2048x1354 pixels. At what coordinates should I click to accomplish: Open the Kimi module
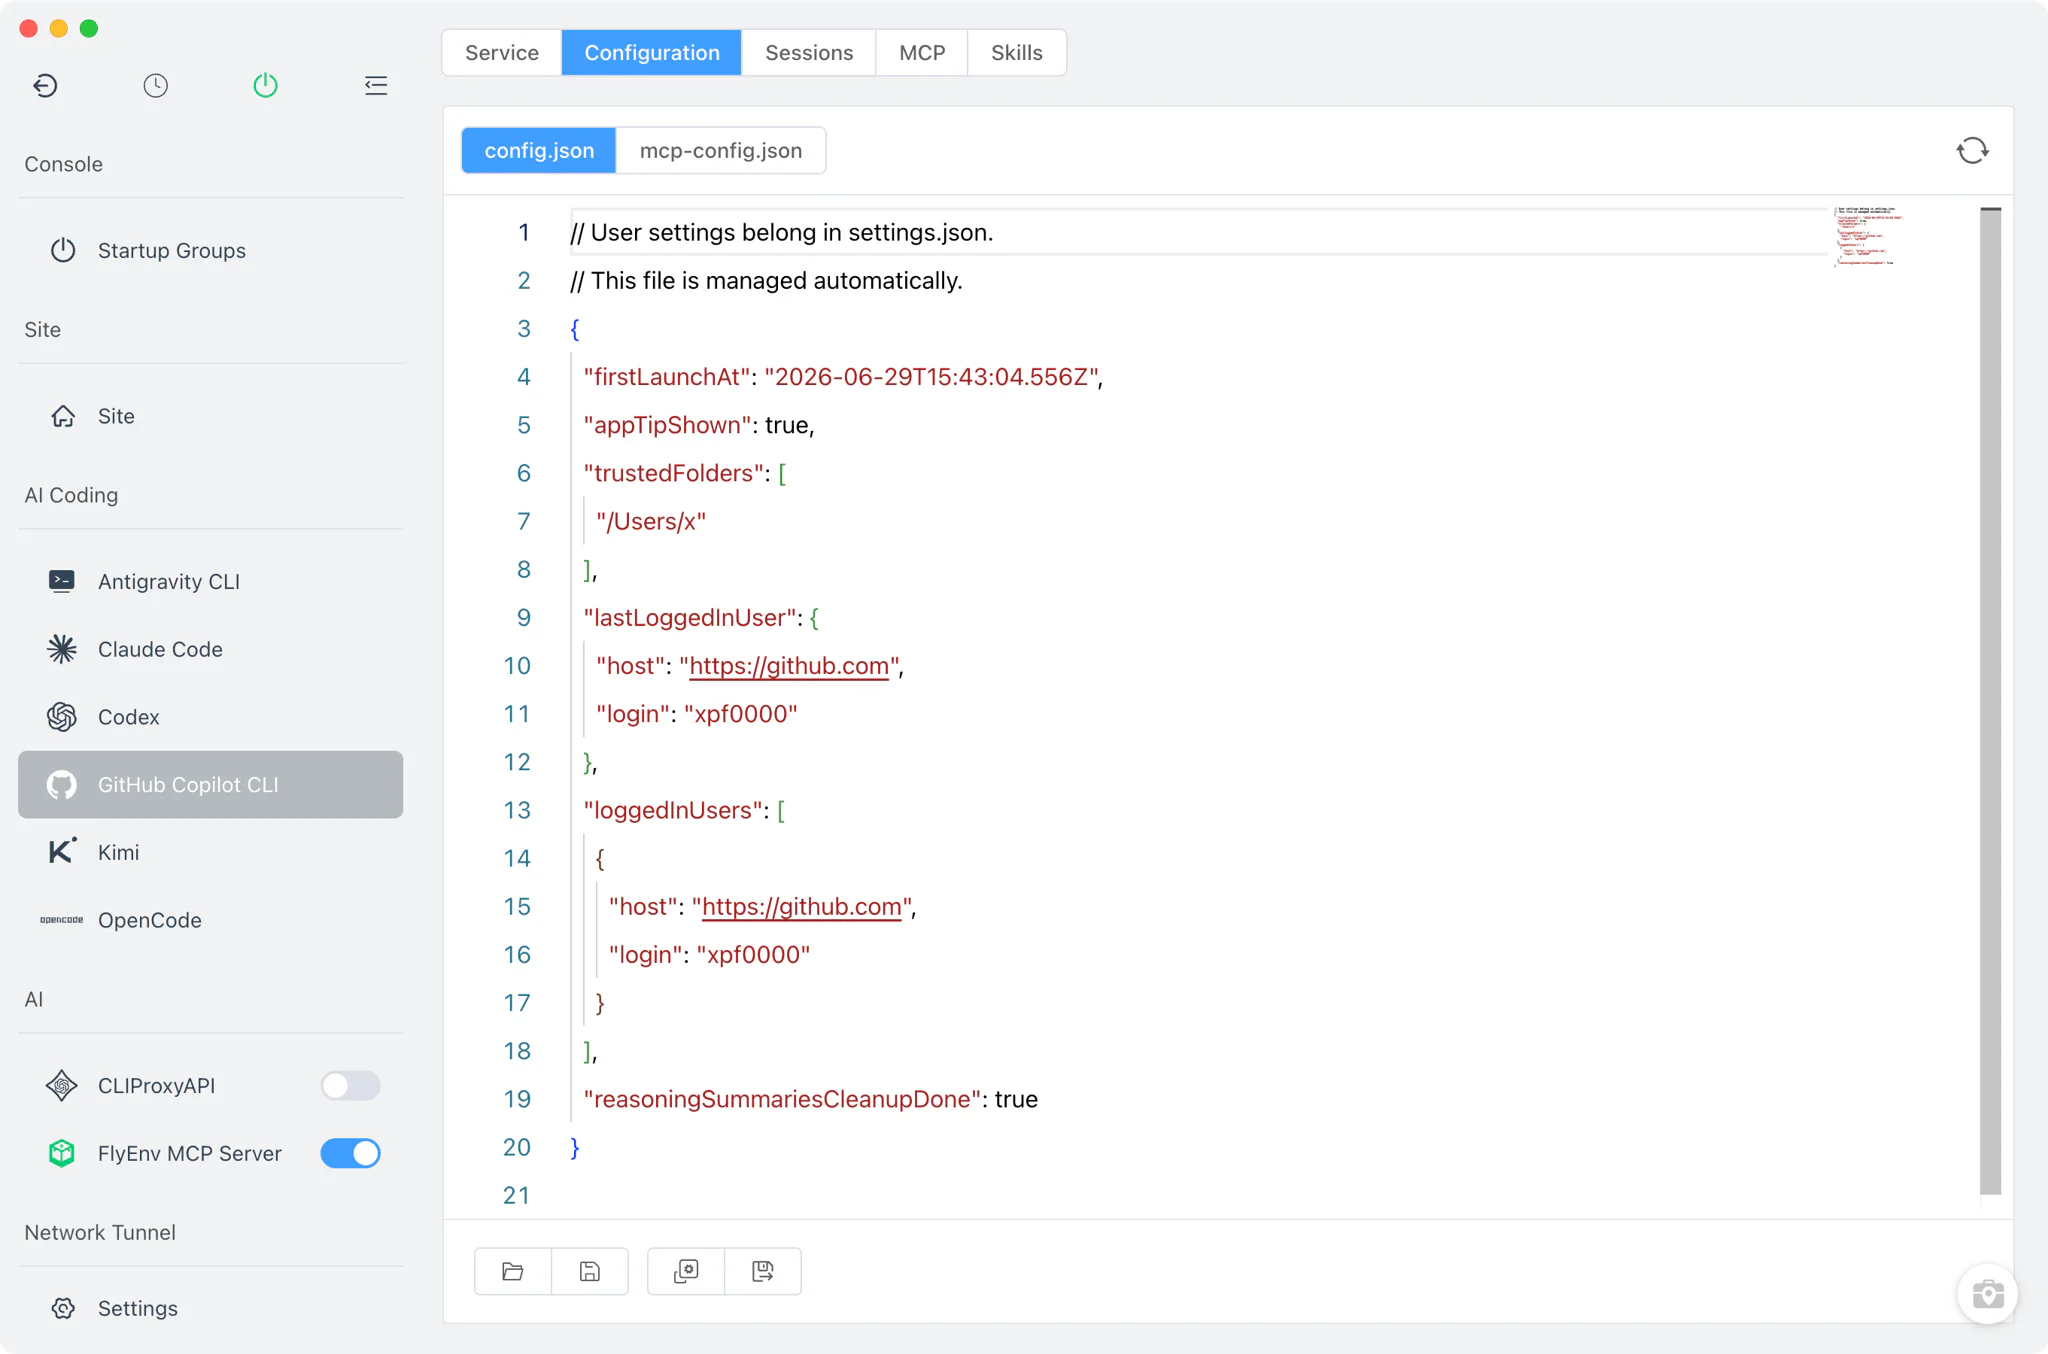[211, 852]
